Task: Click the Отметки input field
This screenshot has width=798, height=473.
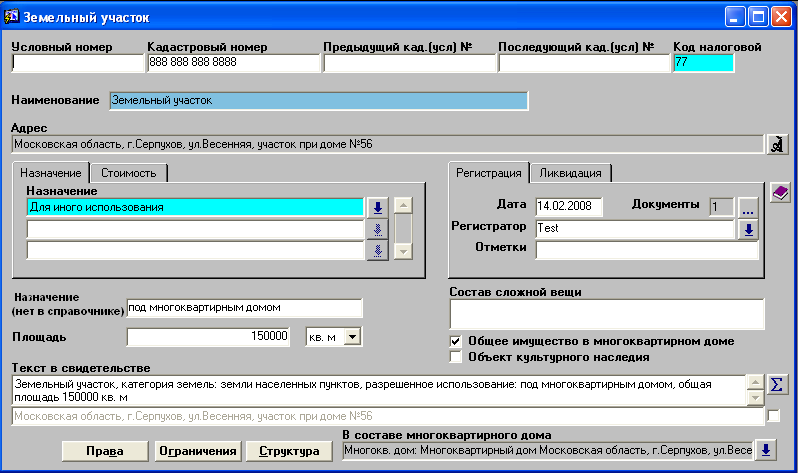Action: pos(647,250)
